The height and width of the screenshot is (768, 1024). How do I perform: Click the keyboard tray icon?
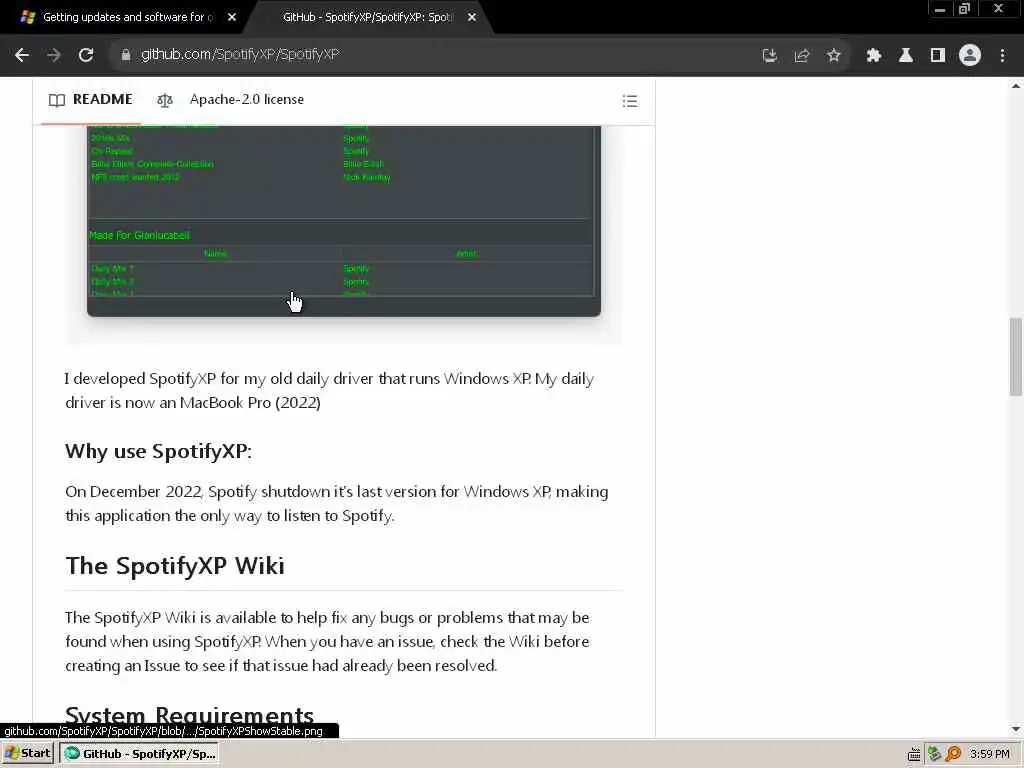[x=914, y=755]
